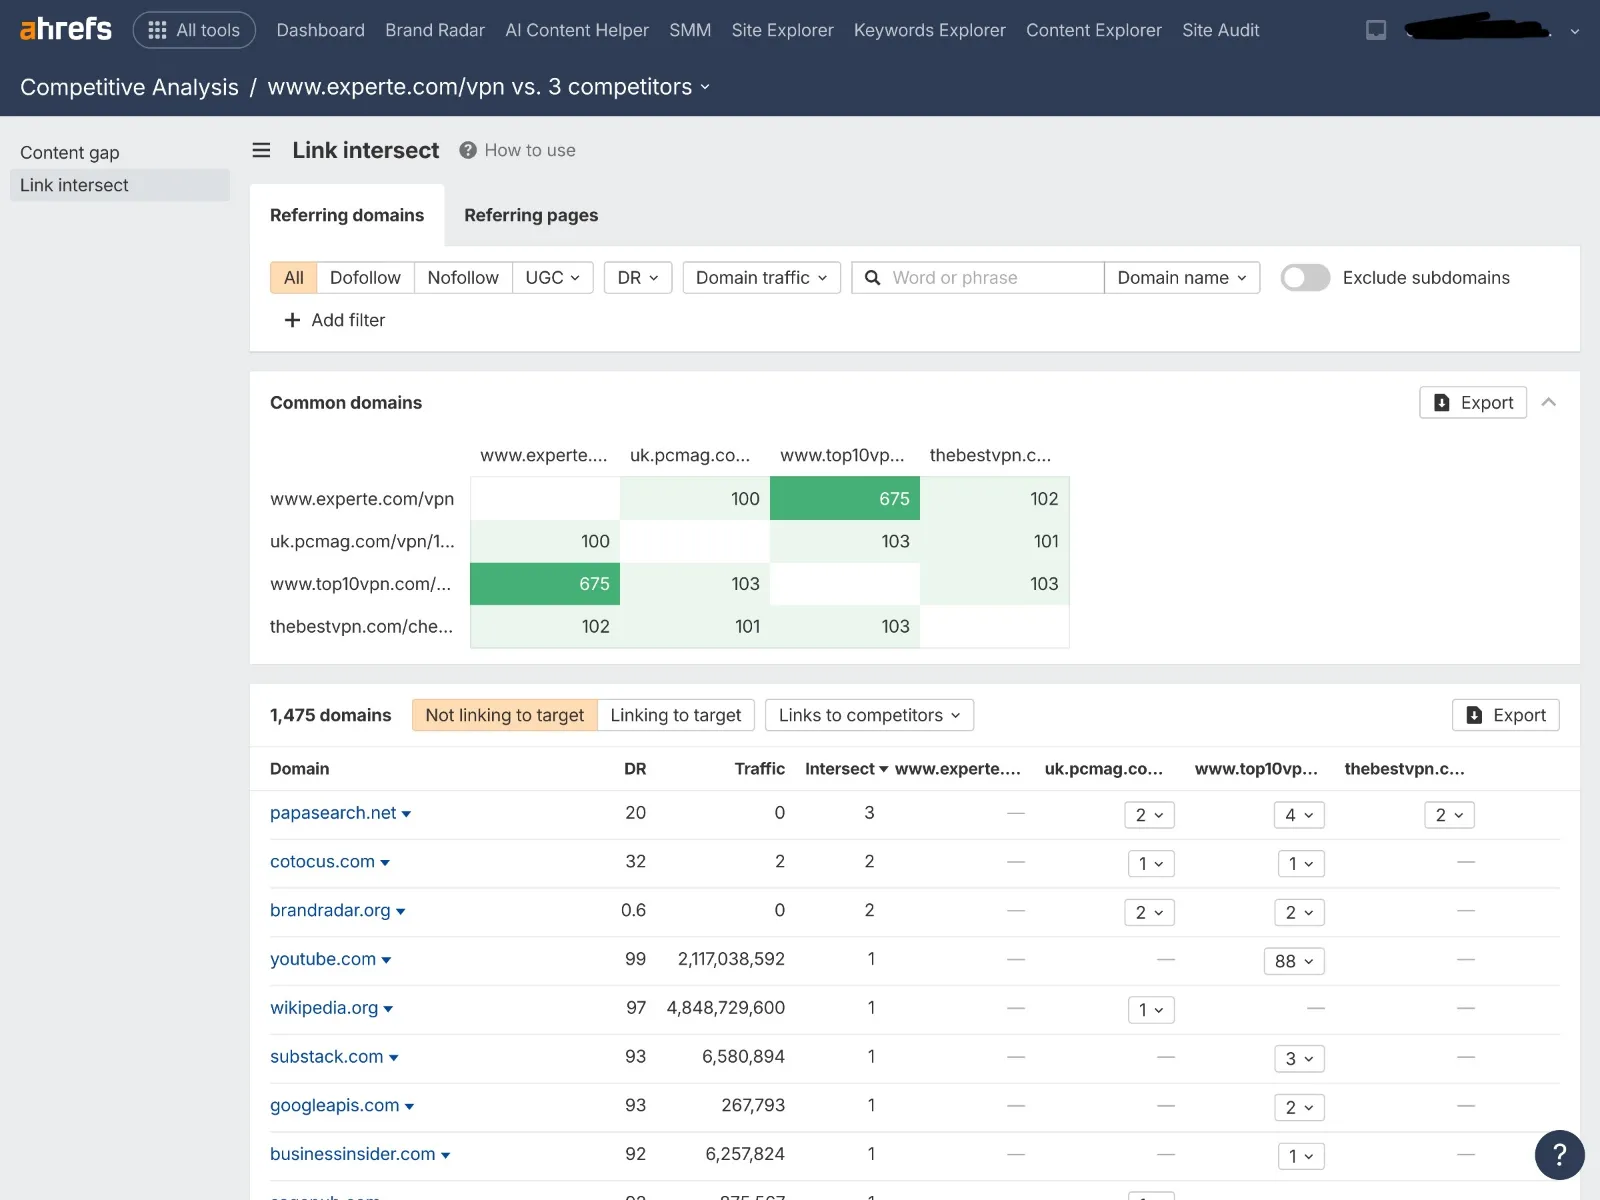1600x1200 pixels.
Task: Expand papasearch.net thebestvpn 2 links
Action: (1449, 815)
